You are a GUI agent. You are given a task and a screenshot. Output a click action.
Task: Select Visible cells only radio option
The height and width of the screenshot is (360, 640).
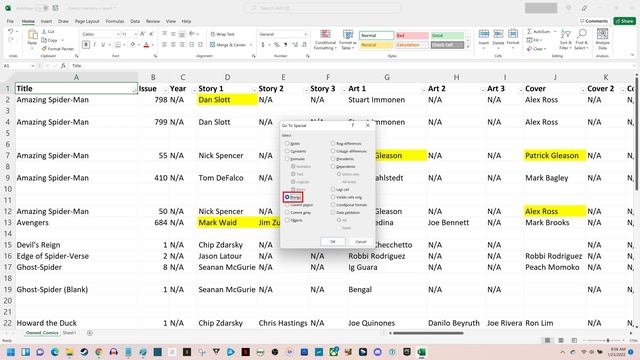333,197
